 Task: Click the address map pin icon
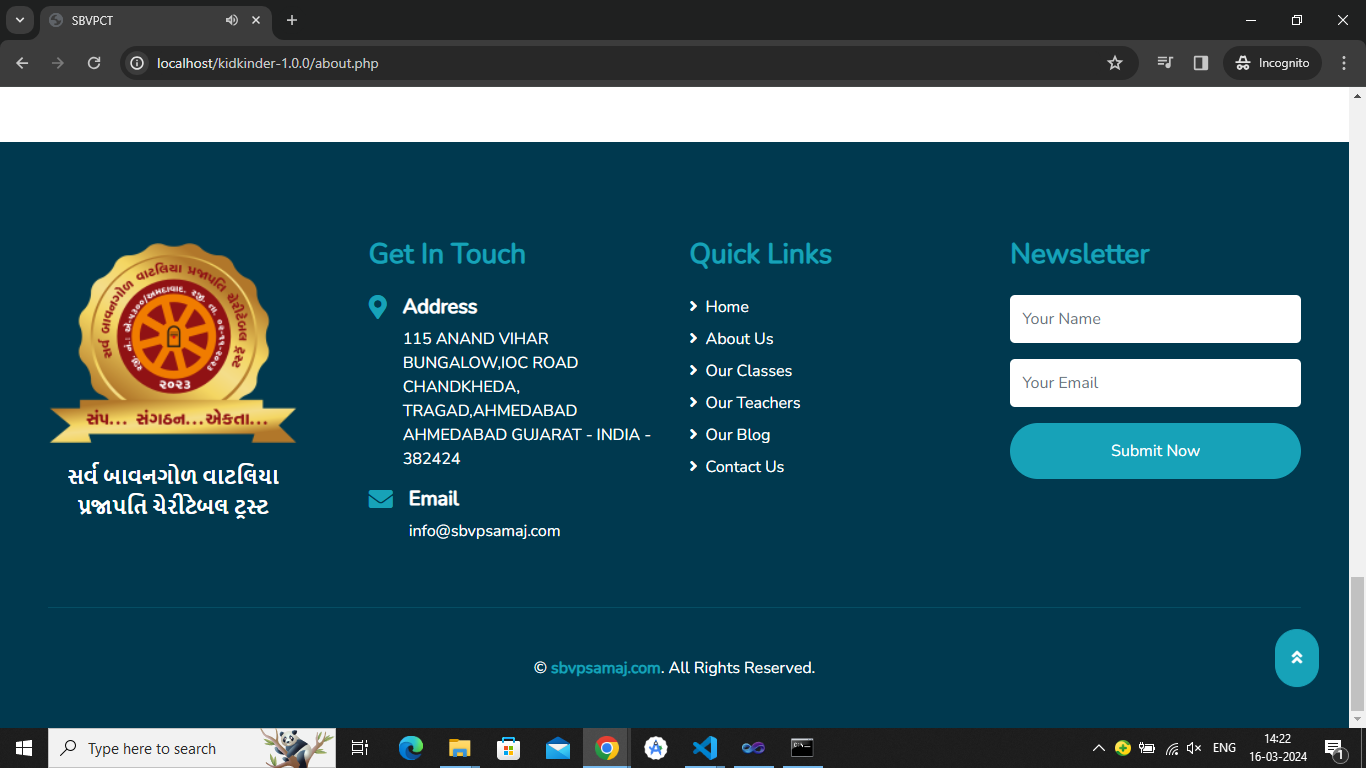point(378,307)
